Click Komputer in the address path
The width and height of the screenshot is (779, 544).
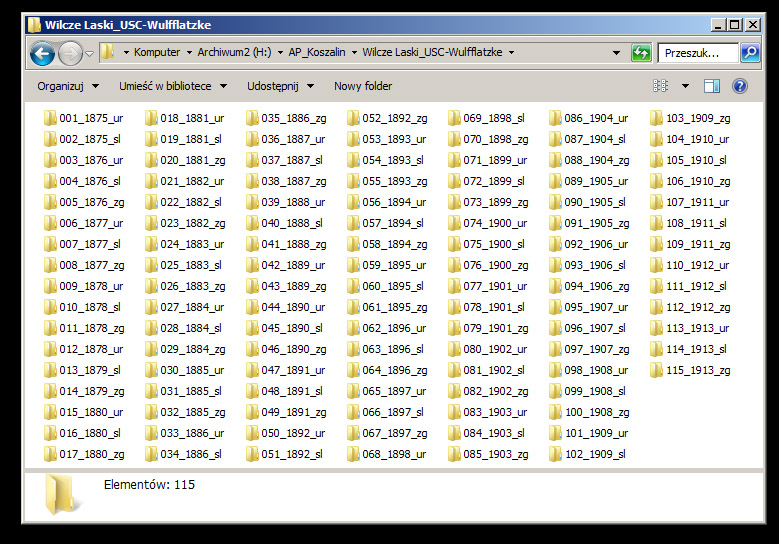click(x=157, y=52)
